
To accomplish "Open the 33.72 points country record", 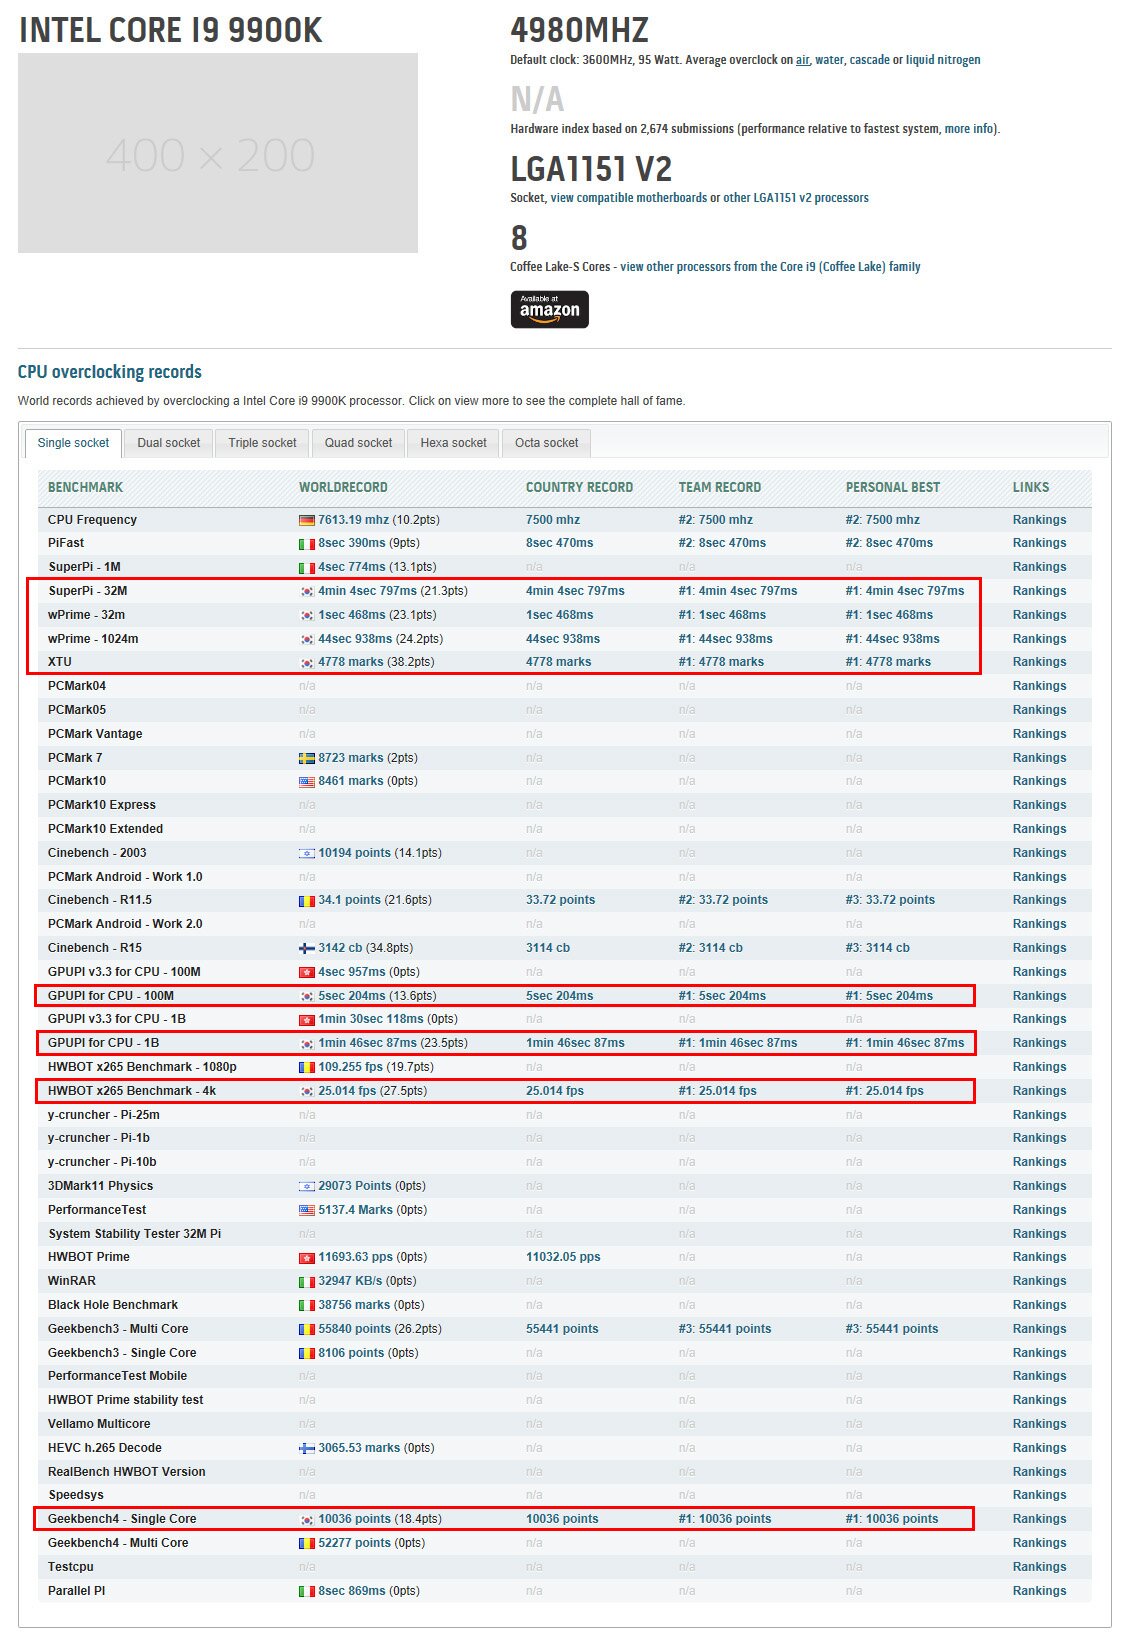I will (560, 900).
